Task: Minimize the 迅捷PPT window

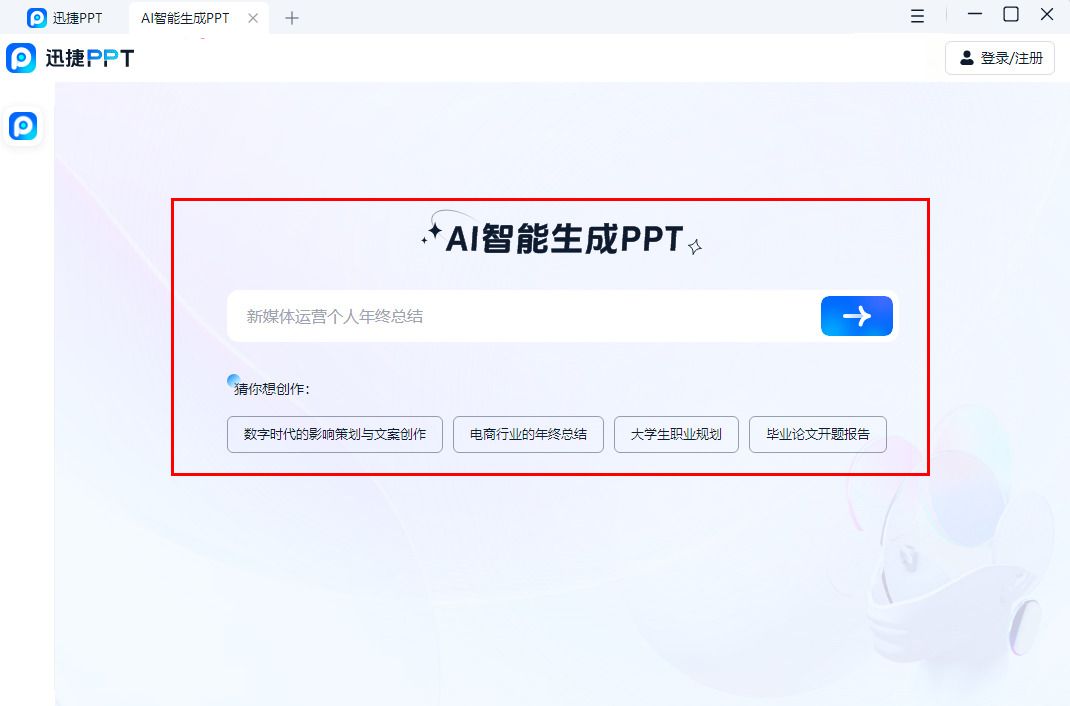Action: click(x=975, y=14)
